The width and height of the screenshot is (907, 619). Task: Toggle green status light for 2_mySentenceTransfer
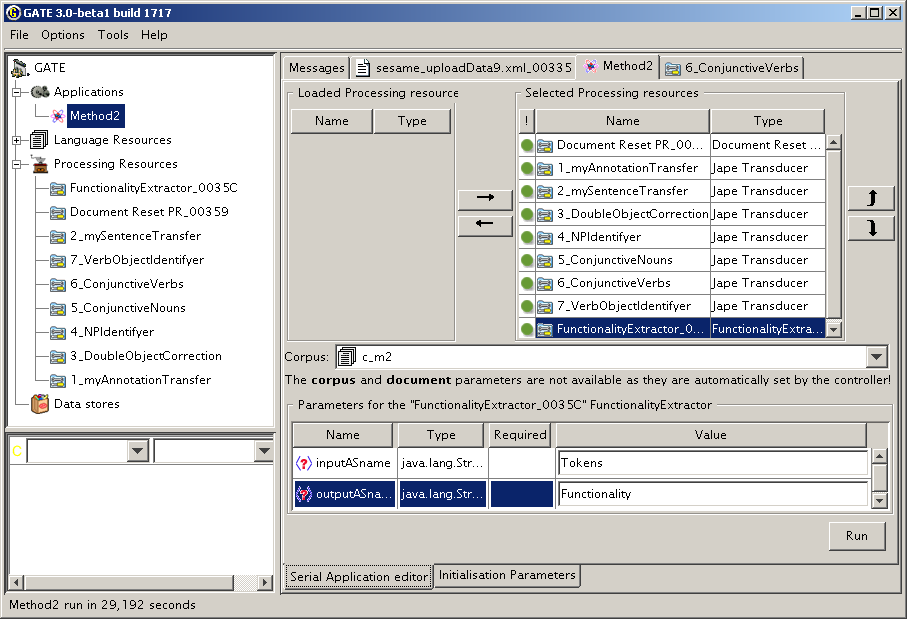click(526, 191)
